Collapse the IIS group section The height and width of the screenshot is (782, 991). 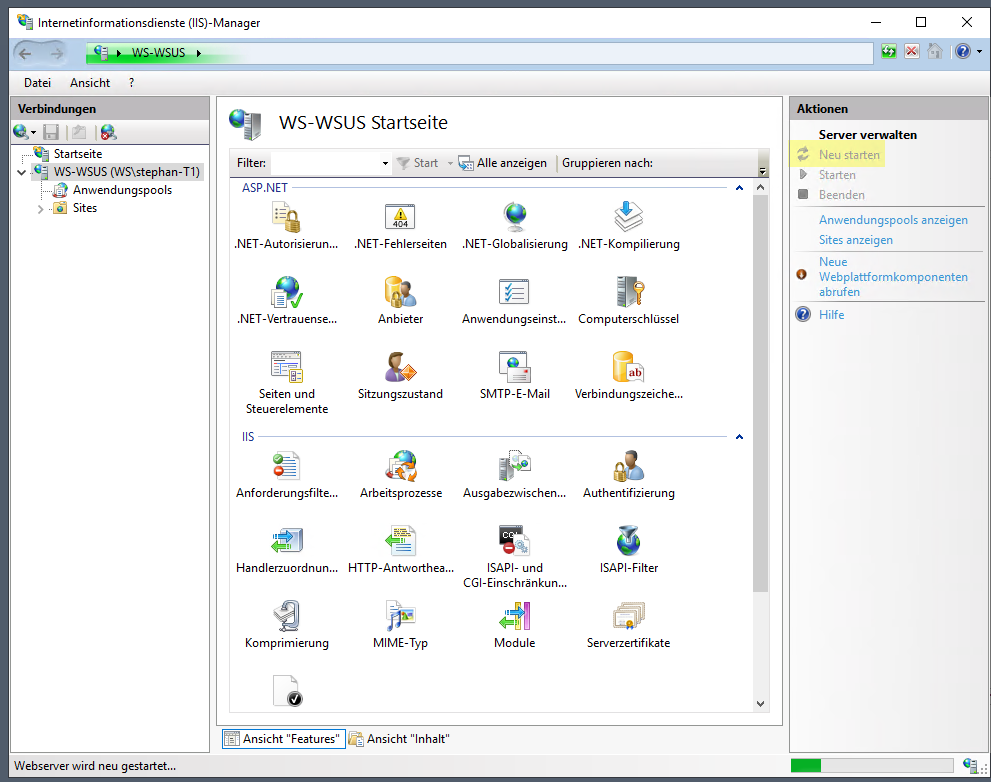pos(739,437)
